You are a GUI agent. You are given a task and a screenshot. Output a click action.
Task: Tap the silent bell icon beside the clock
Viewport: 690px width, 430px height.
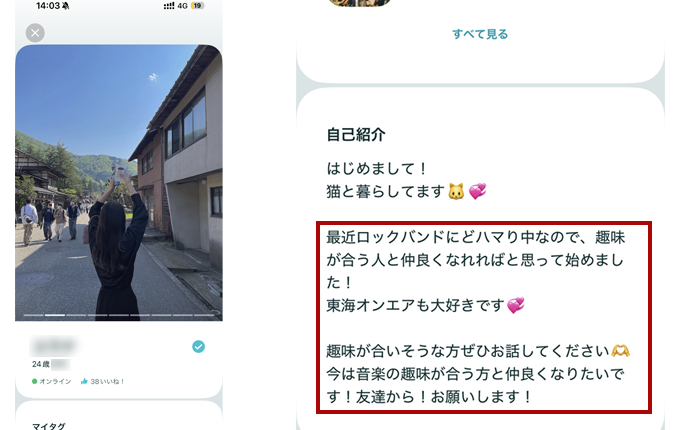[x=66, y=6]
